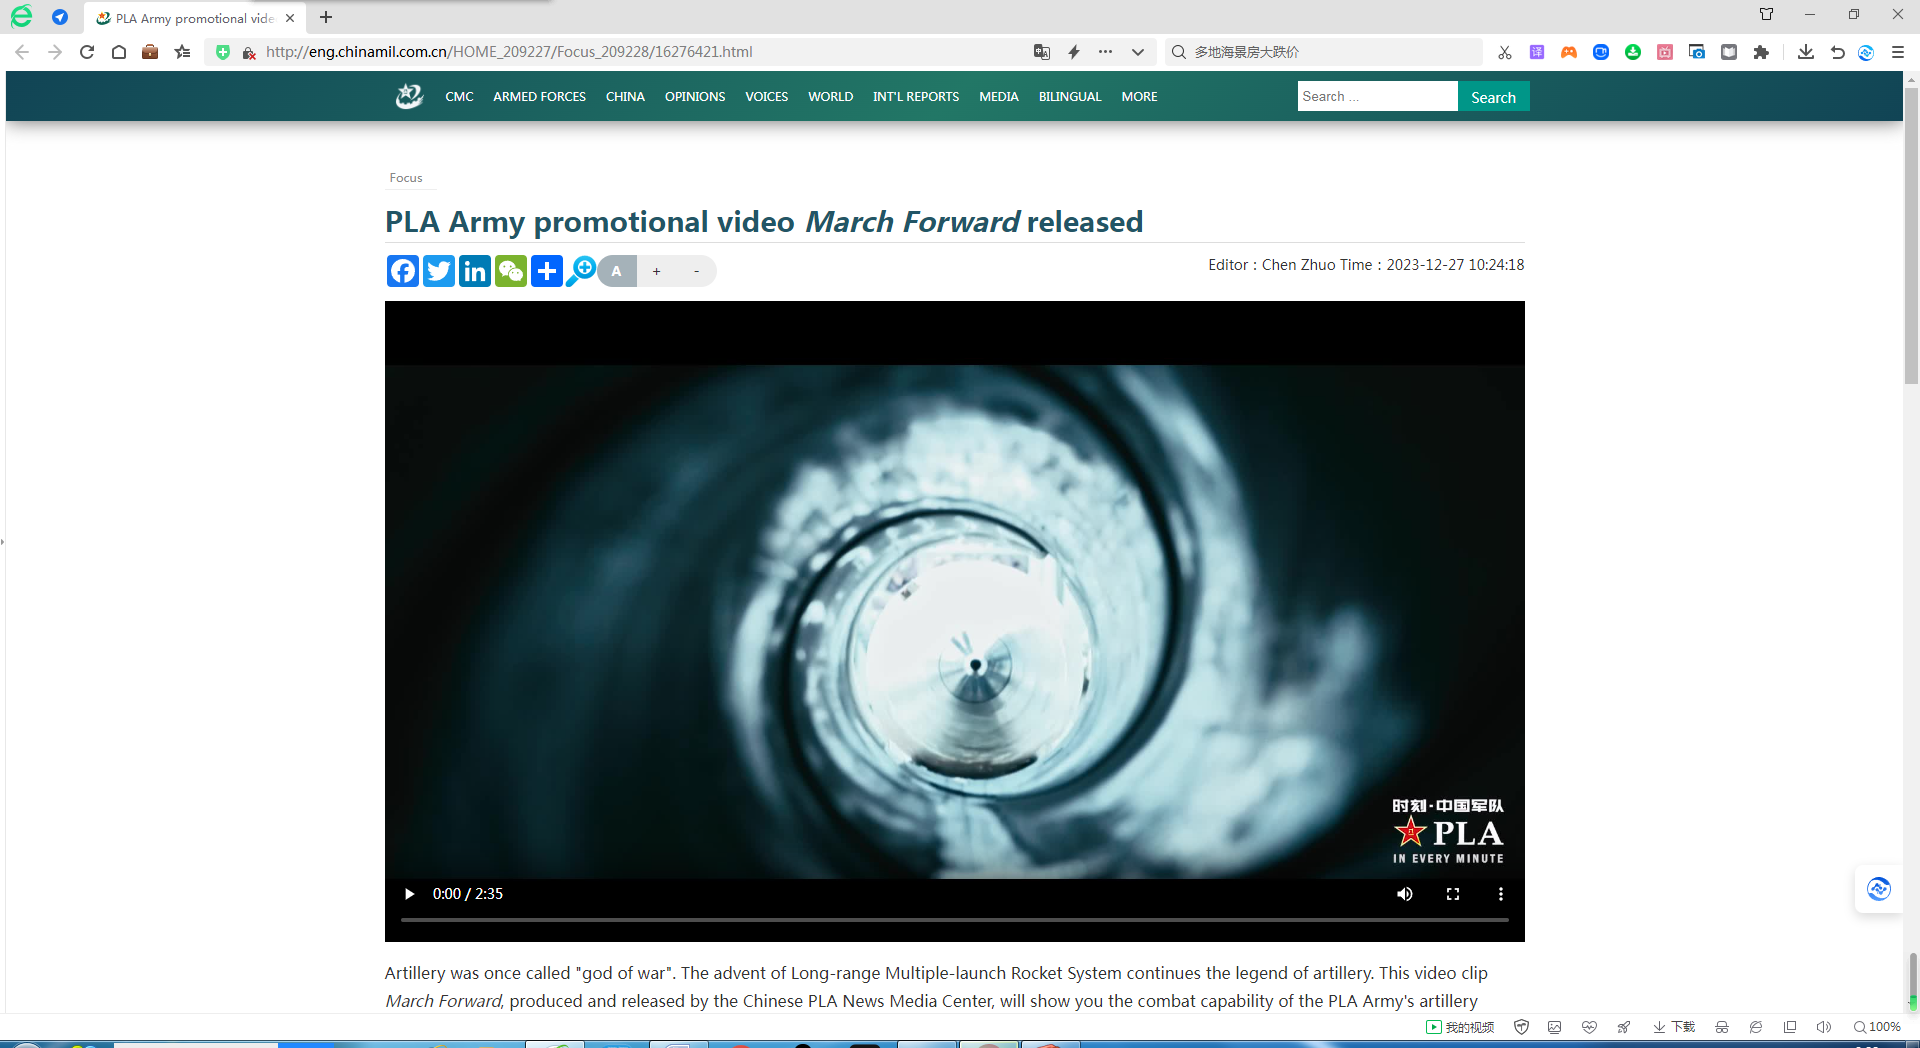The image size is (1920, 1048).
Task: Open the Focus breadcrumb link
Action: [x=406, y=178]
